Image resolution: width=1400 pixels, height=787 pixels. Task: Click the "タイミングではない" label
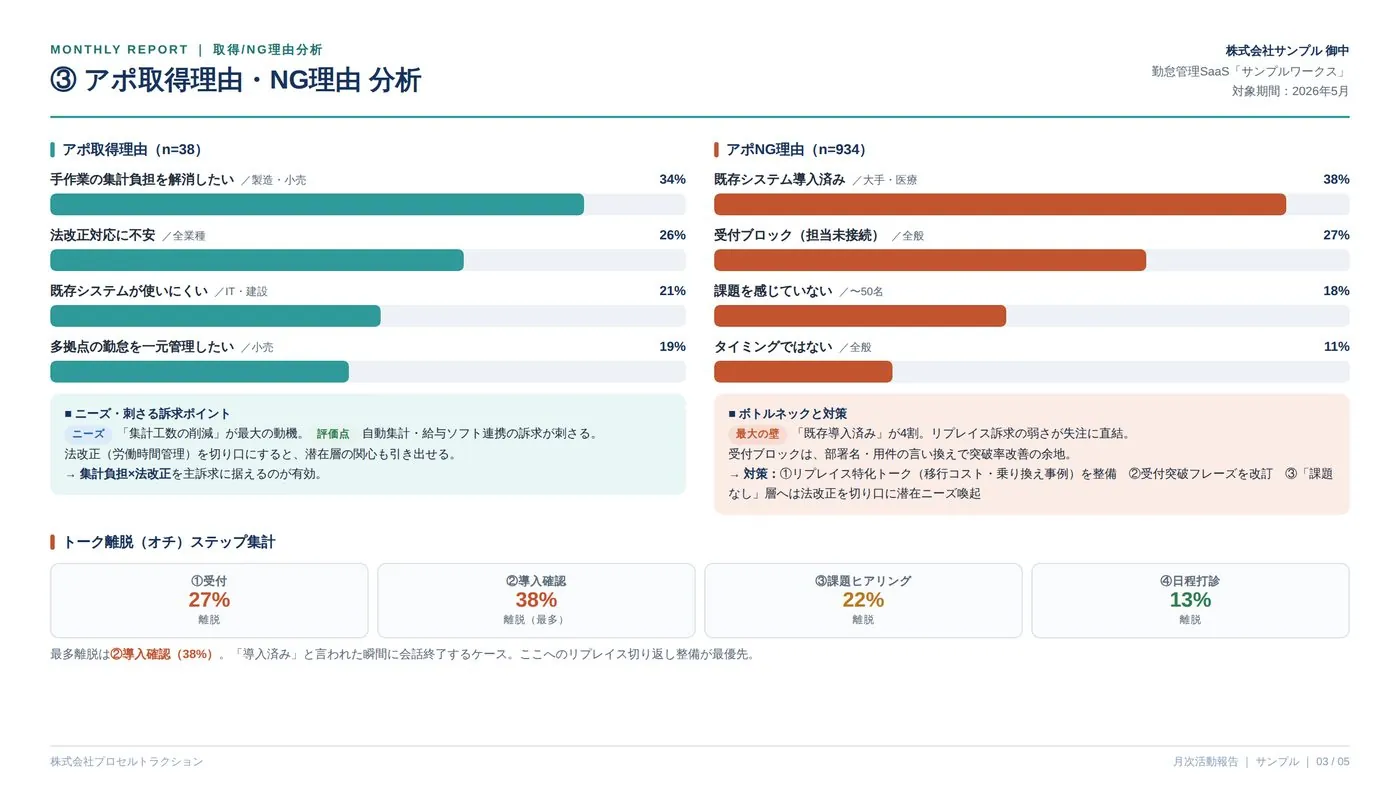pos(773,347)
